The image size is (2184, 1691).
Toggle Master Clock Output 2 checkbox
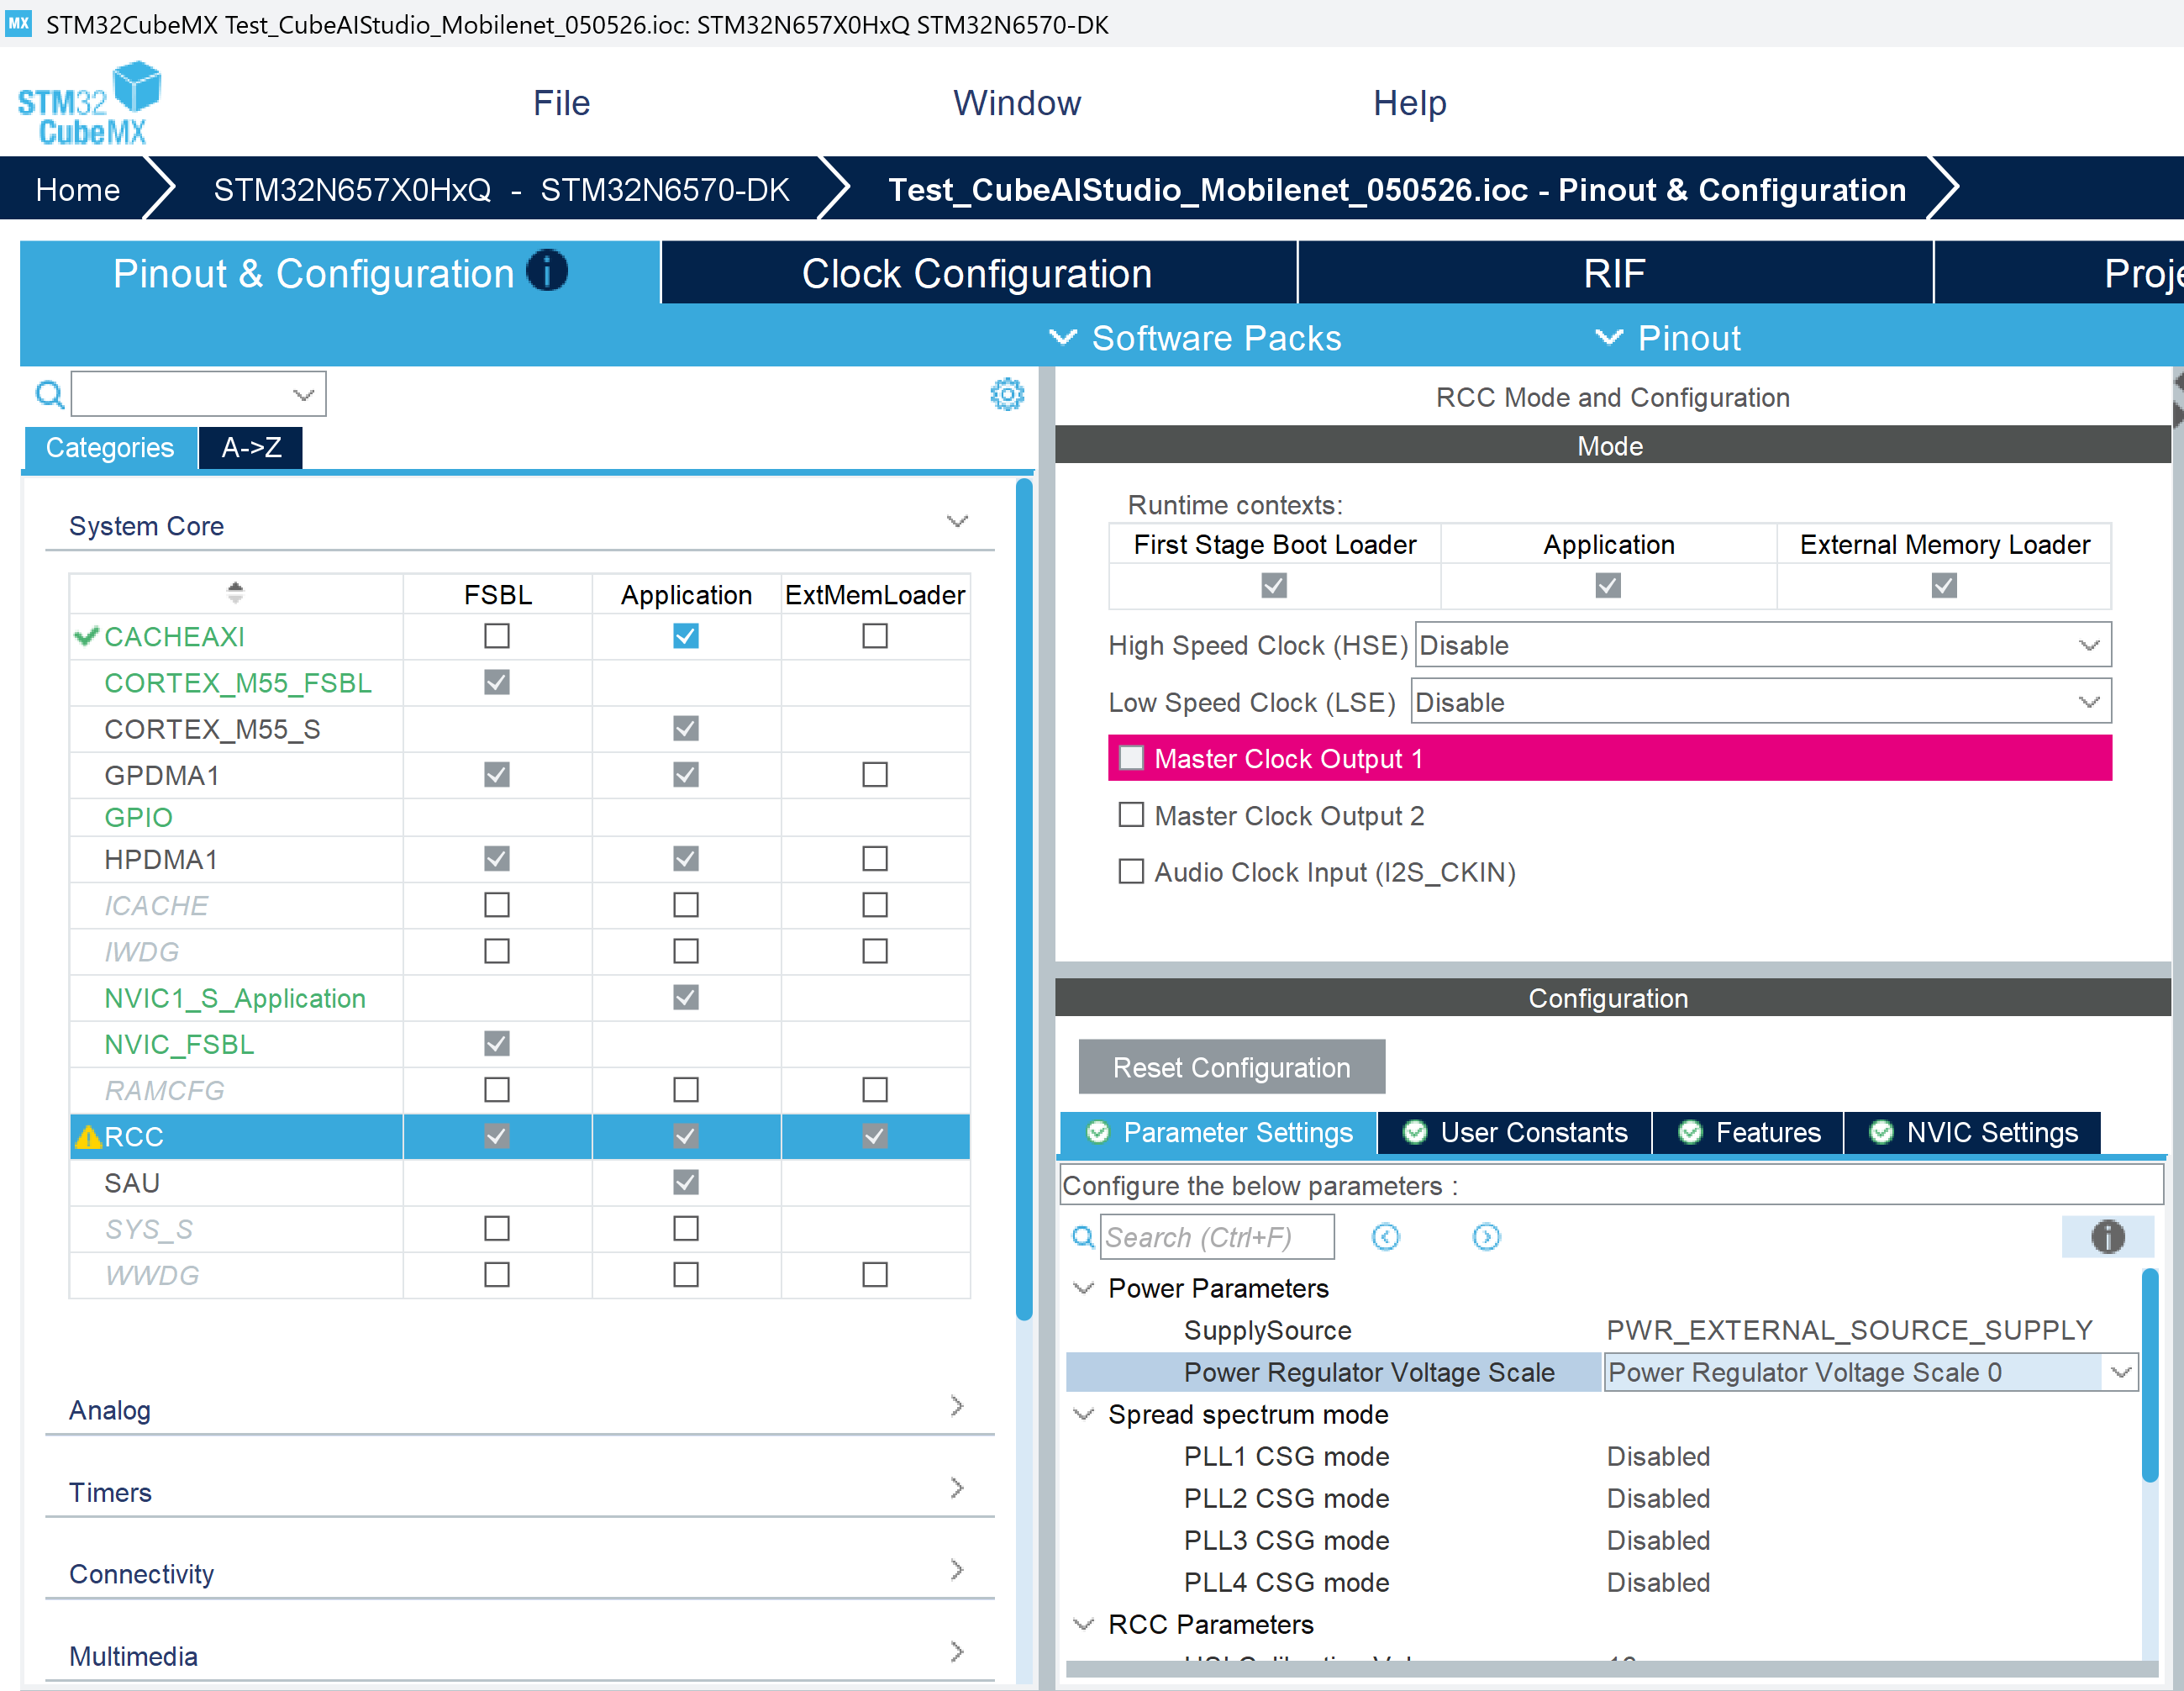pos(1131,815)
